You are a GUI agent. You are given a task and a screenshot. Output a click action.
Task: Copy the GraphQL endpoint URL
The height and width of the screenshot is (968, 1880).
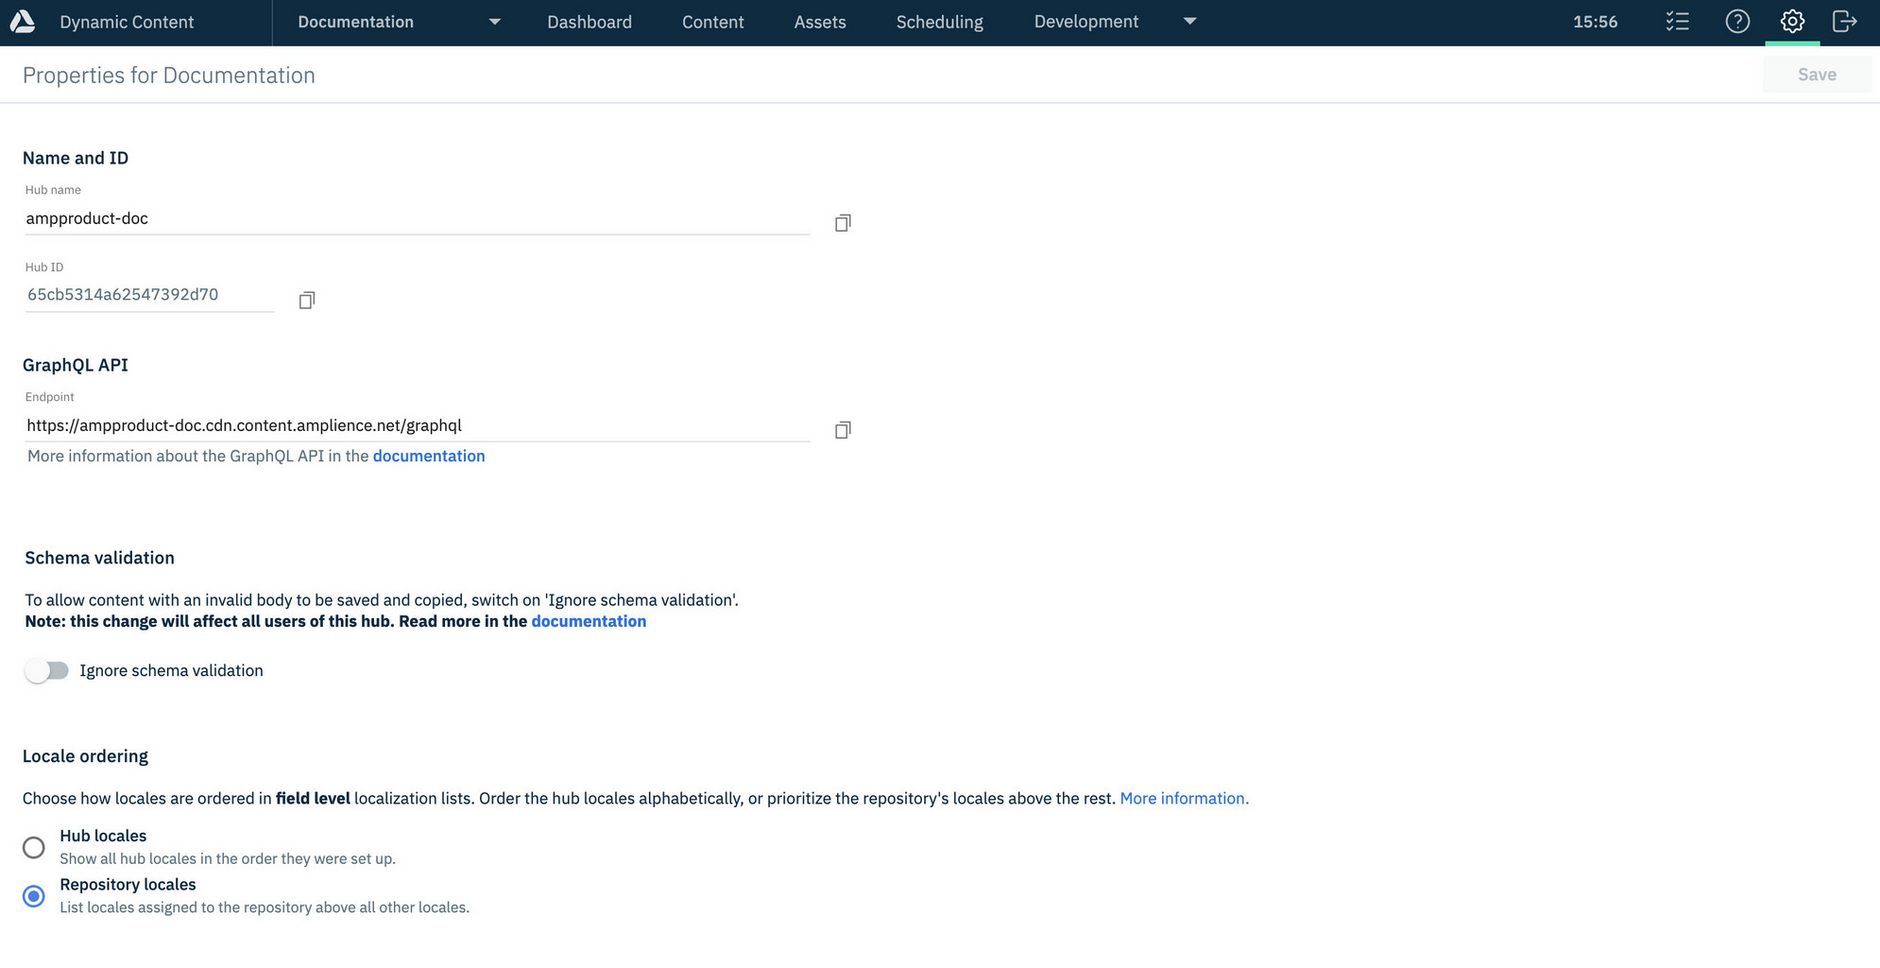click(x=843, y=430)
